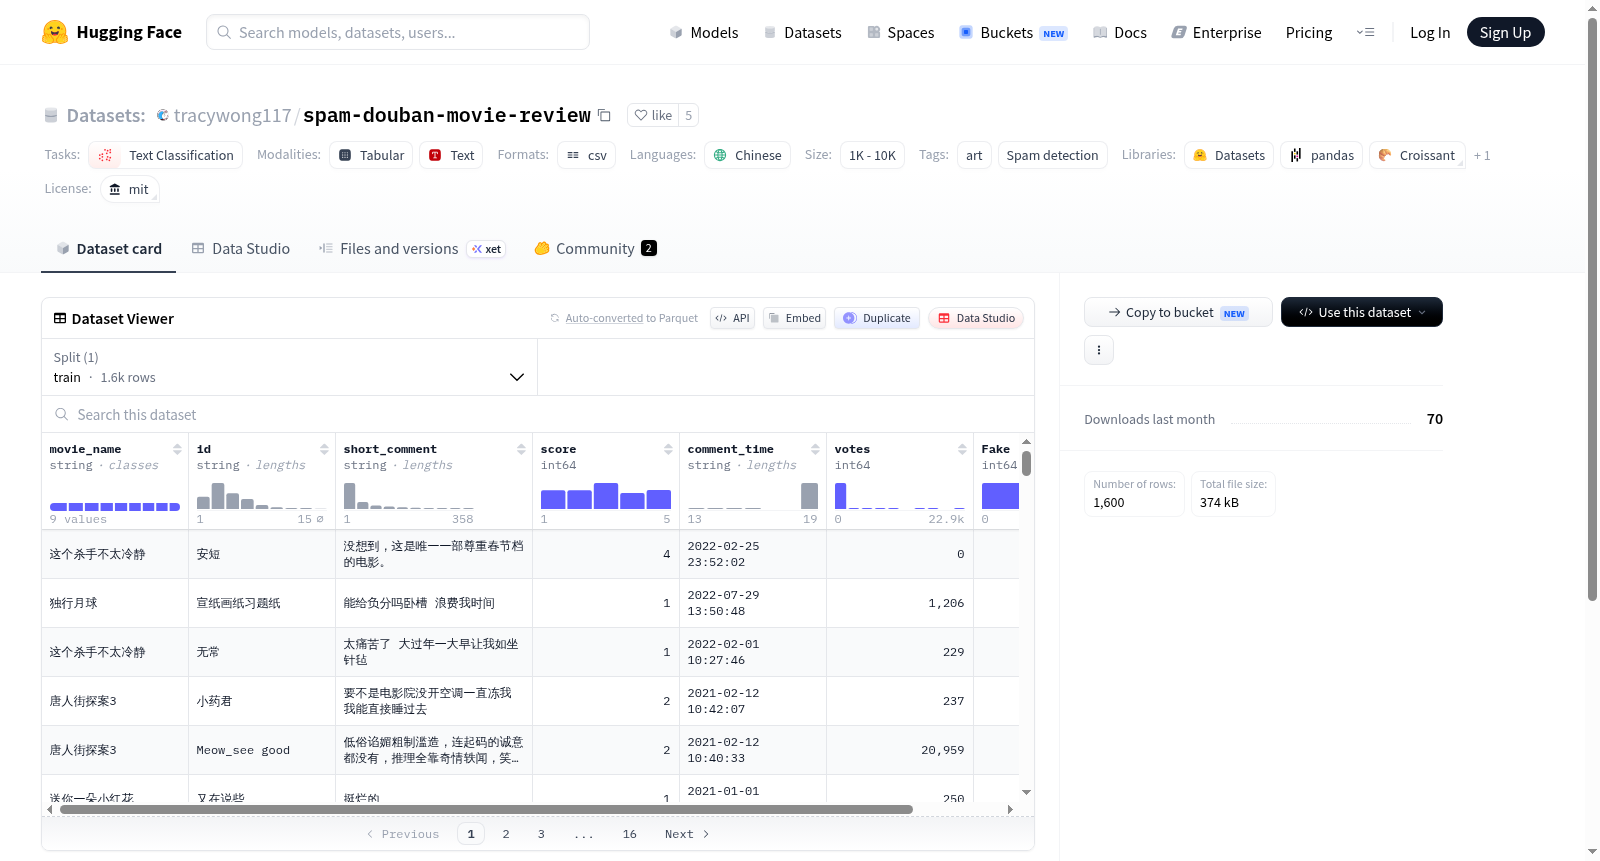Open Buckets in top navigation
The image size is (1600, 861).
1013,32
